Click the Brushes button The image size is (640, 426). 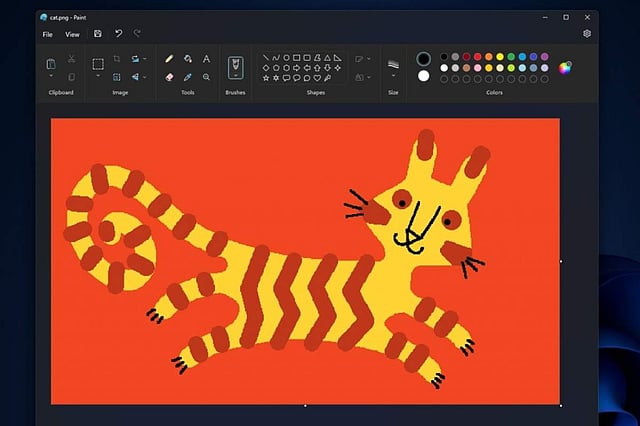point(236,67)
